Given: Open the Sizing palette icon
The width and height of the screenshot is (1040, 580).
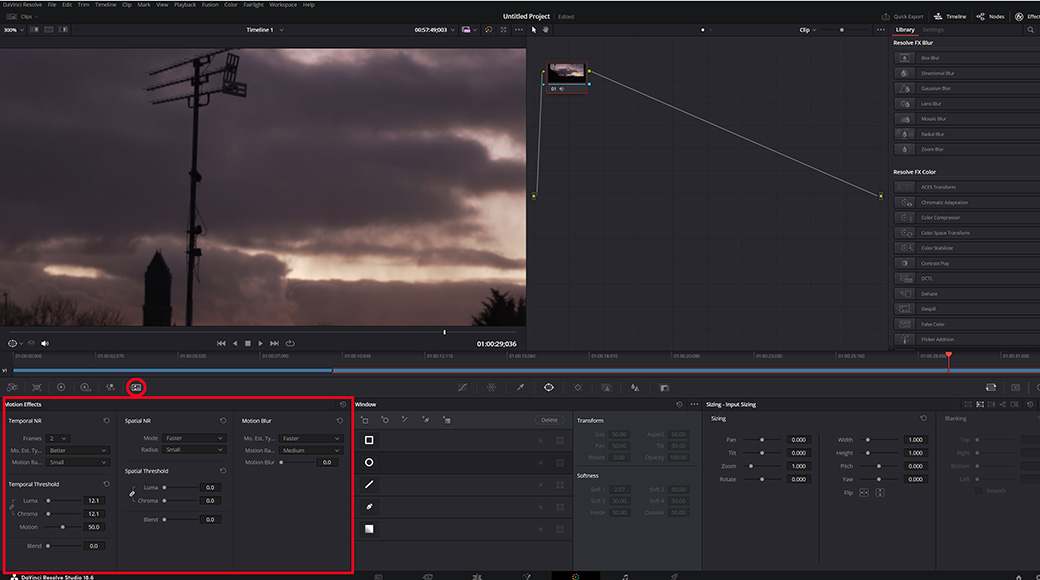Looking at the screenshot, I should pyautogui.click(x=991, y=388).
